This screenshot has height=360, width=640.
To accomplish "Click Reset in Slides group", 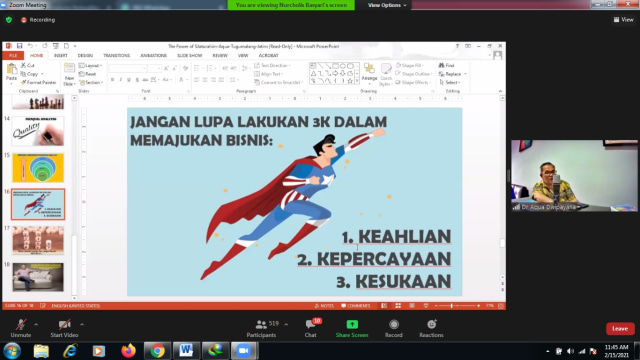I will (88, 74).
